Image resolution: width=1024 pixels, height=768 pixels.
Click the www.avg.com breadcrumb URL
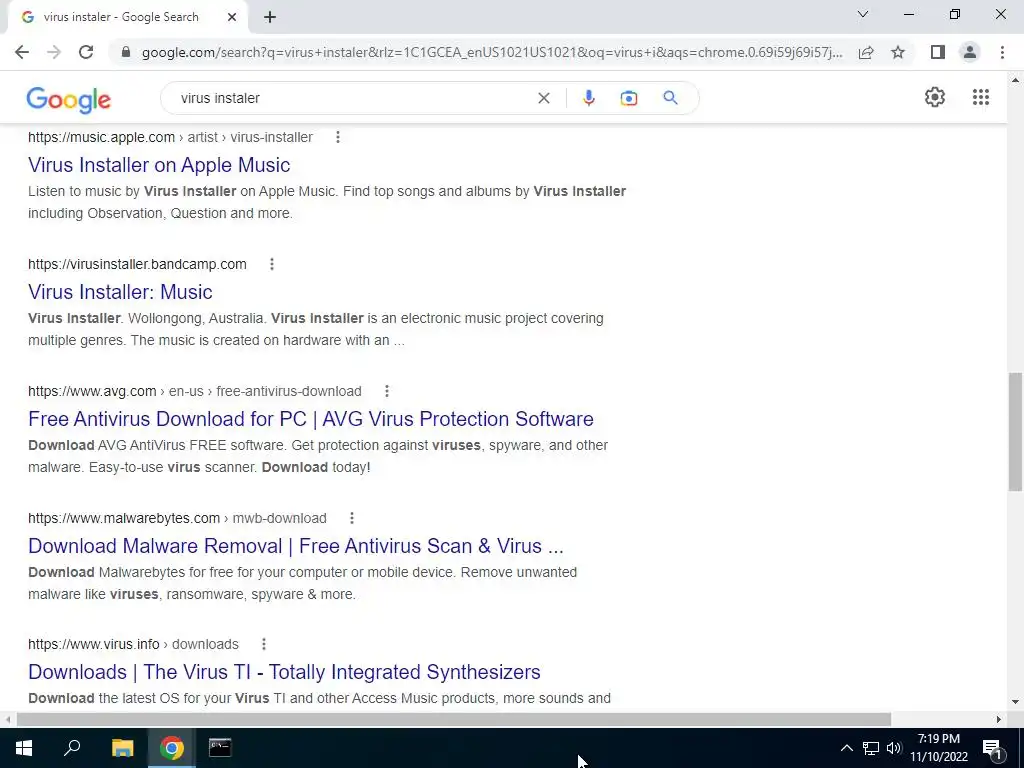195,391
